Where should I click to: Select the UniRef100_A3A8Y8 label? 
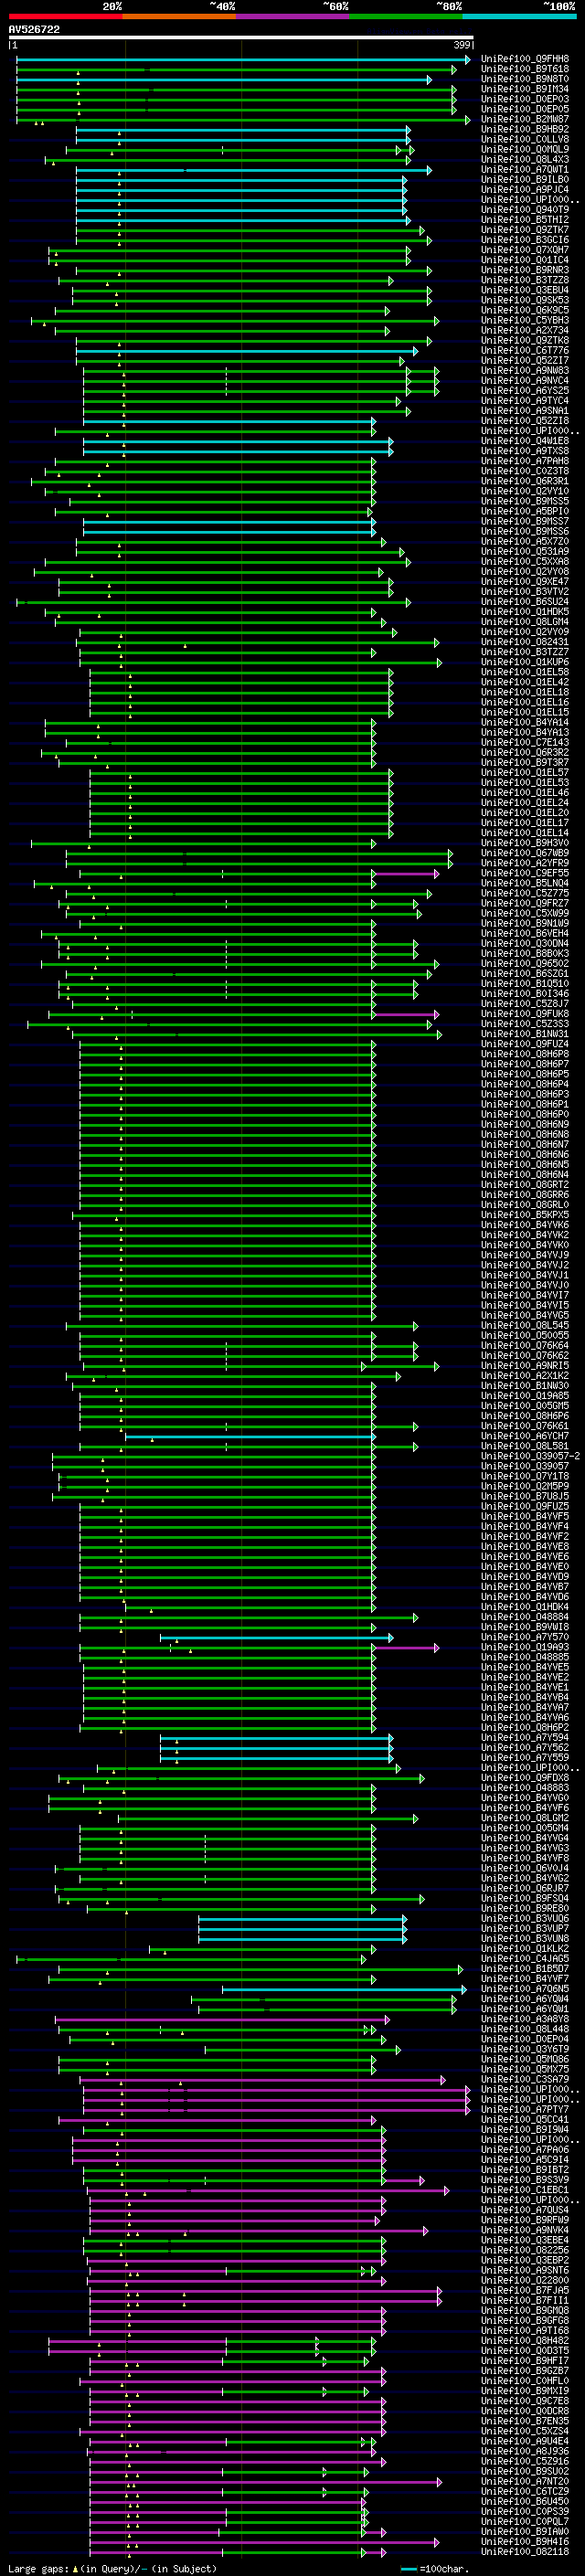525,2019
